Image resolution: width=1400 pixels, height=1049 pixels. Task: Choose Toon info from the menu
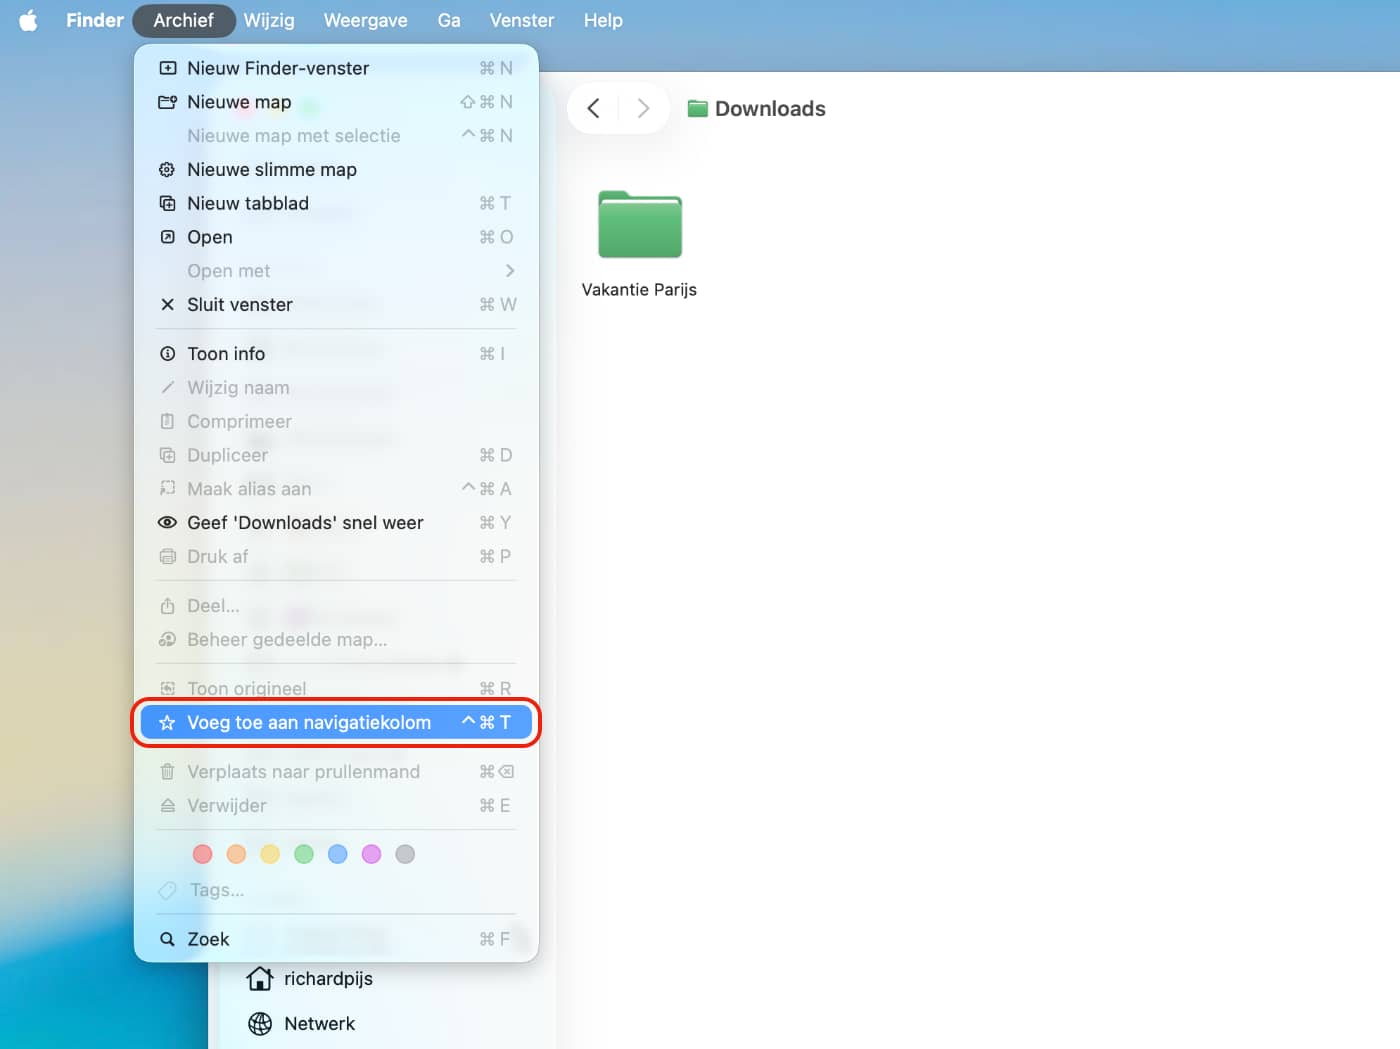click(x=226, y=353)
